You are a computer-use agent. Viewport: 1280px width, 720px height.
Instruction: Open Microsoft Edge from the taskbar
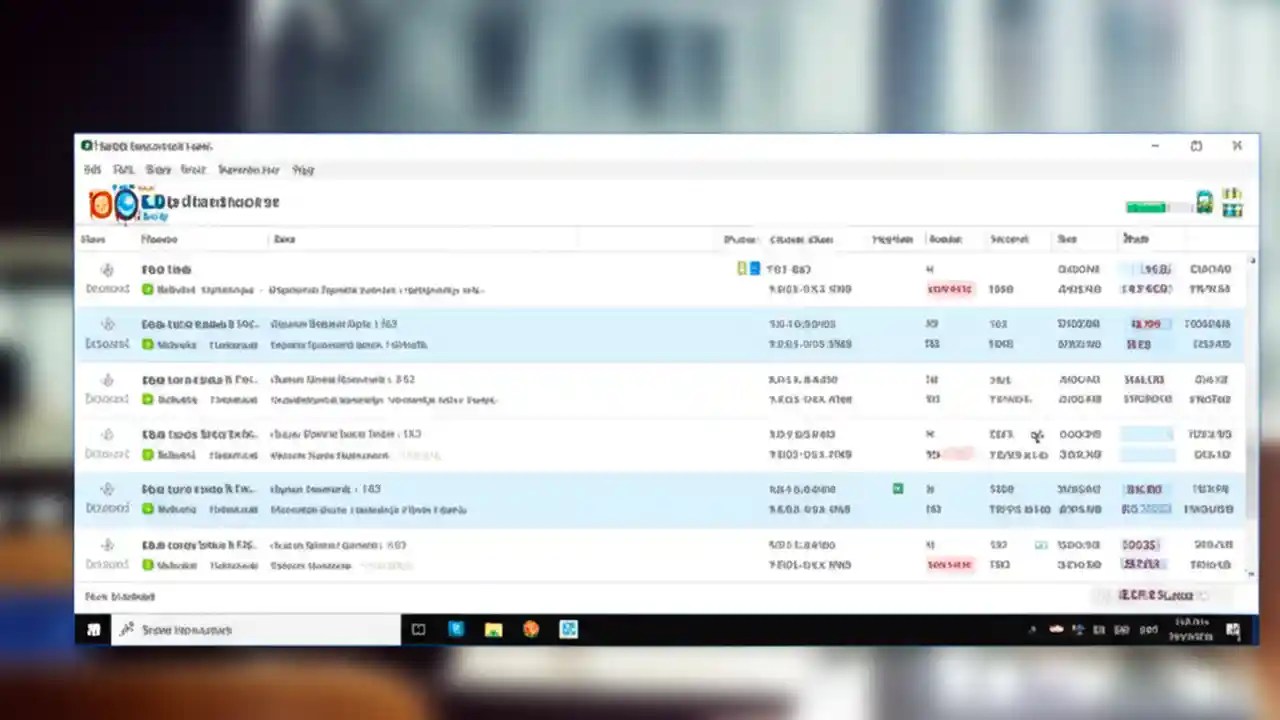pyautogui.click(x=456, y=629)
